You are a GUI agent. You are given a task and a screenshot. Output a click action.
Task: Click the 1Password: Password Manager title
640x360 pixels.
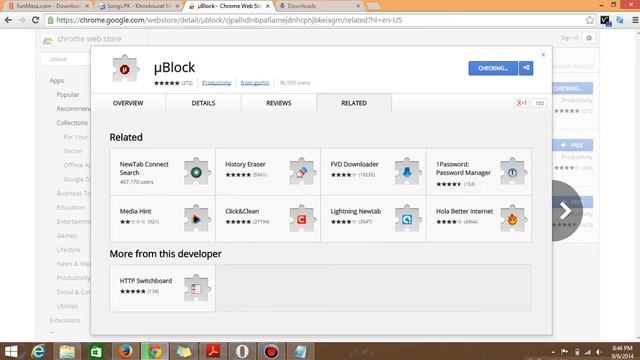[x=463, y=168]
